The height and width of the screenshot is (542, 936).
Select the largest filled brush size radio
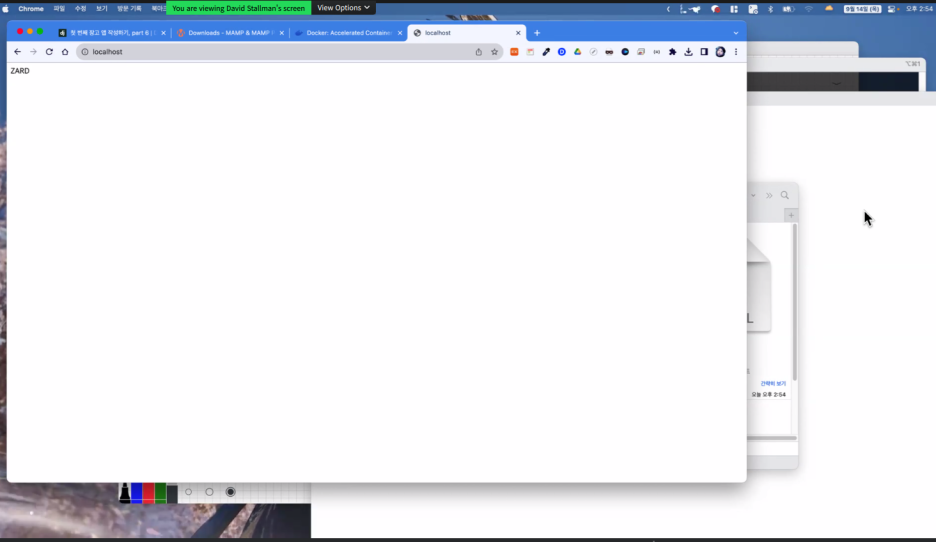[230, 492]
